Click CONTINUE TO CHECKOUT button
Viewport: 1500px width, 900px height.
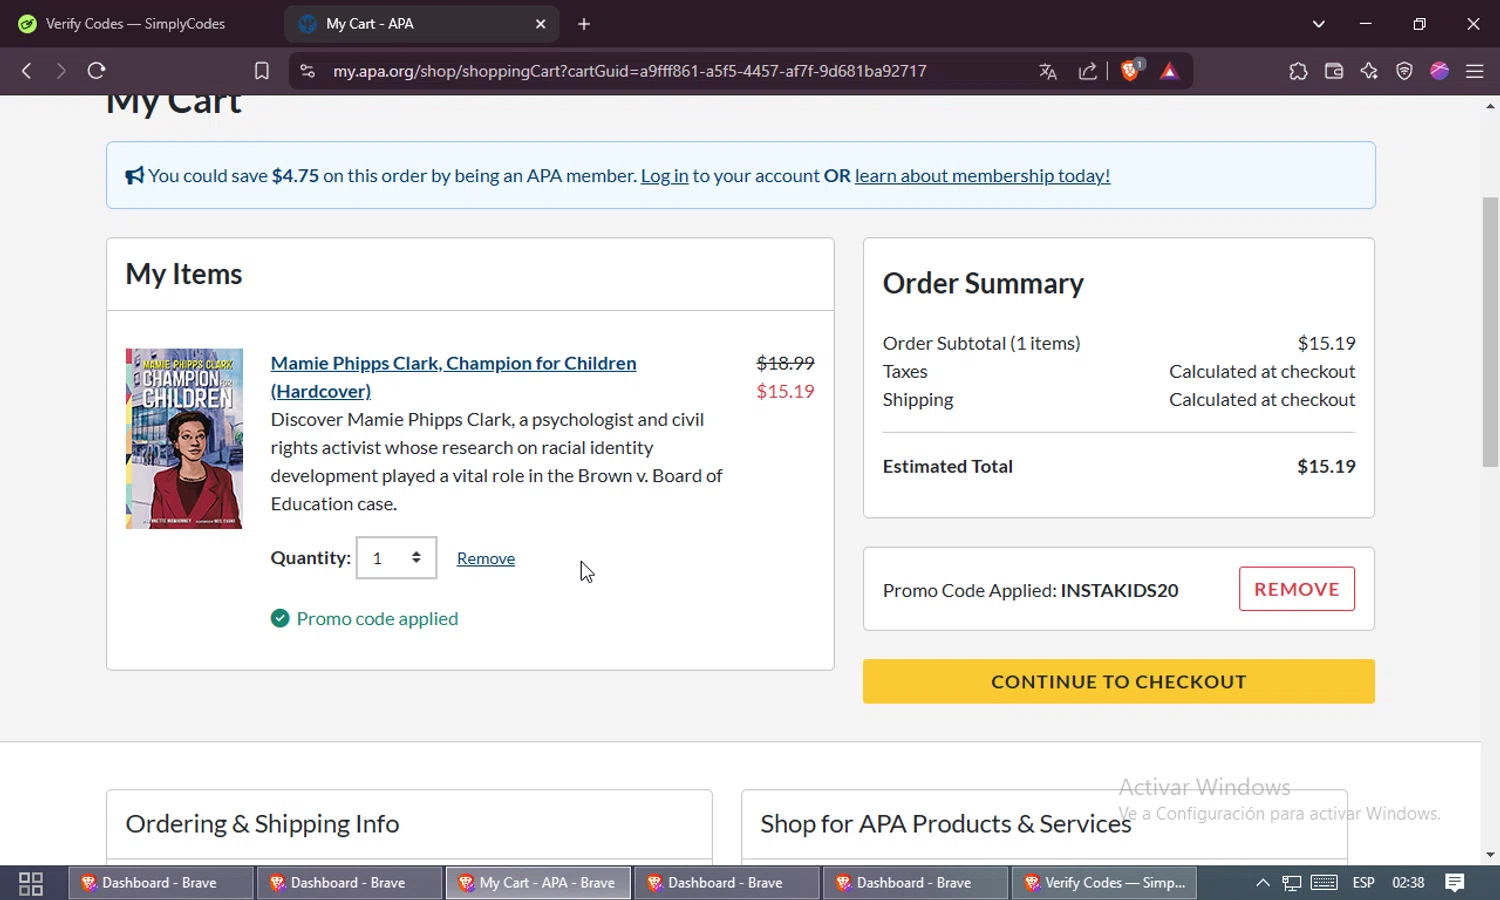[x=1119, y=681]
